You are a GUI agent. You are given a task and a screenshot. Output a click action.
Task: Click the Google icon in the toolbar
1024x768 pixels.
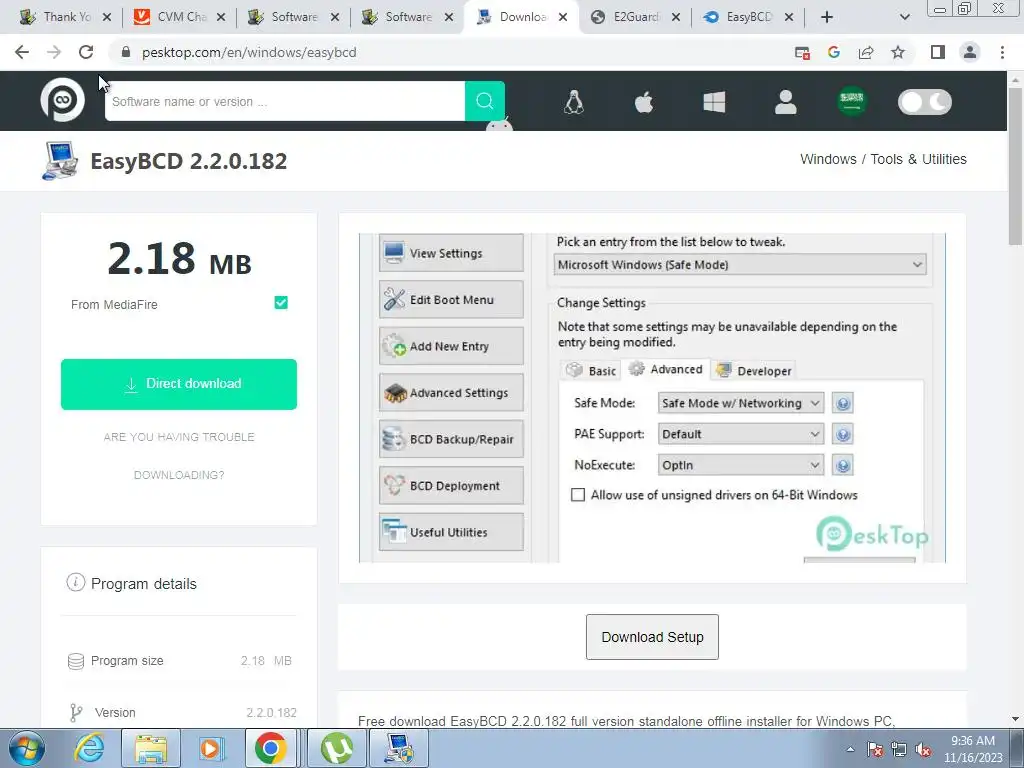point(833,52)
